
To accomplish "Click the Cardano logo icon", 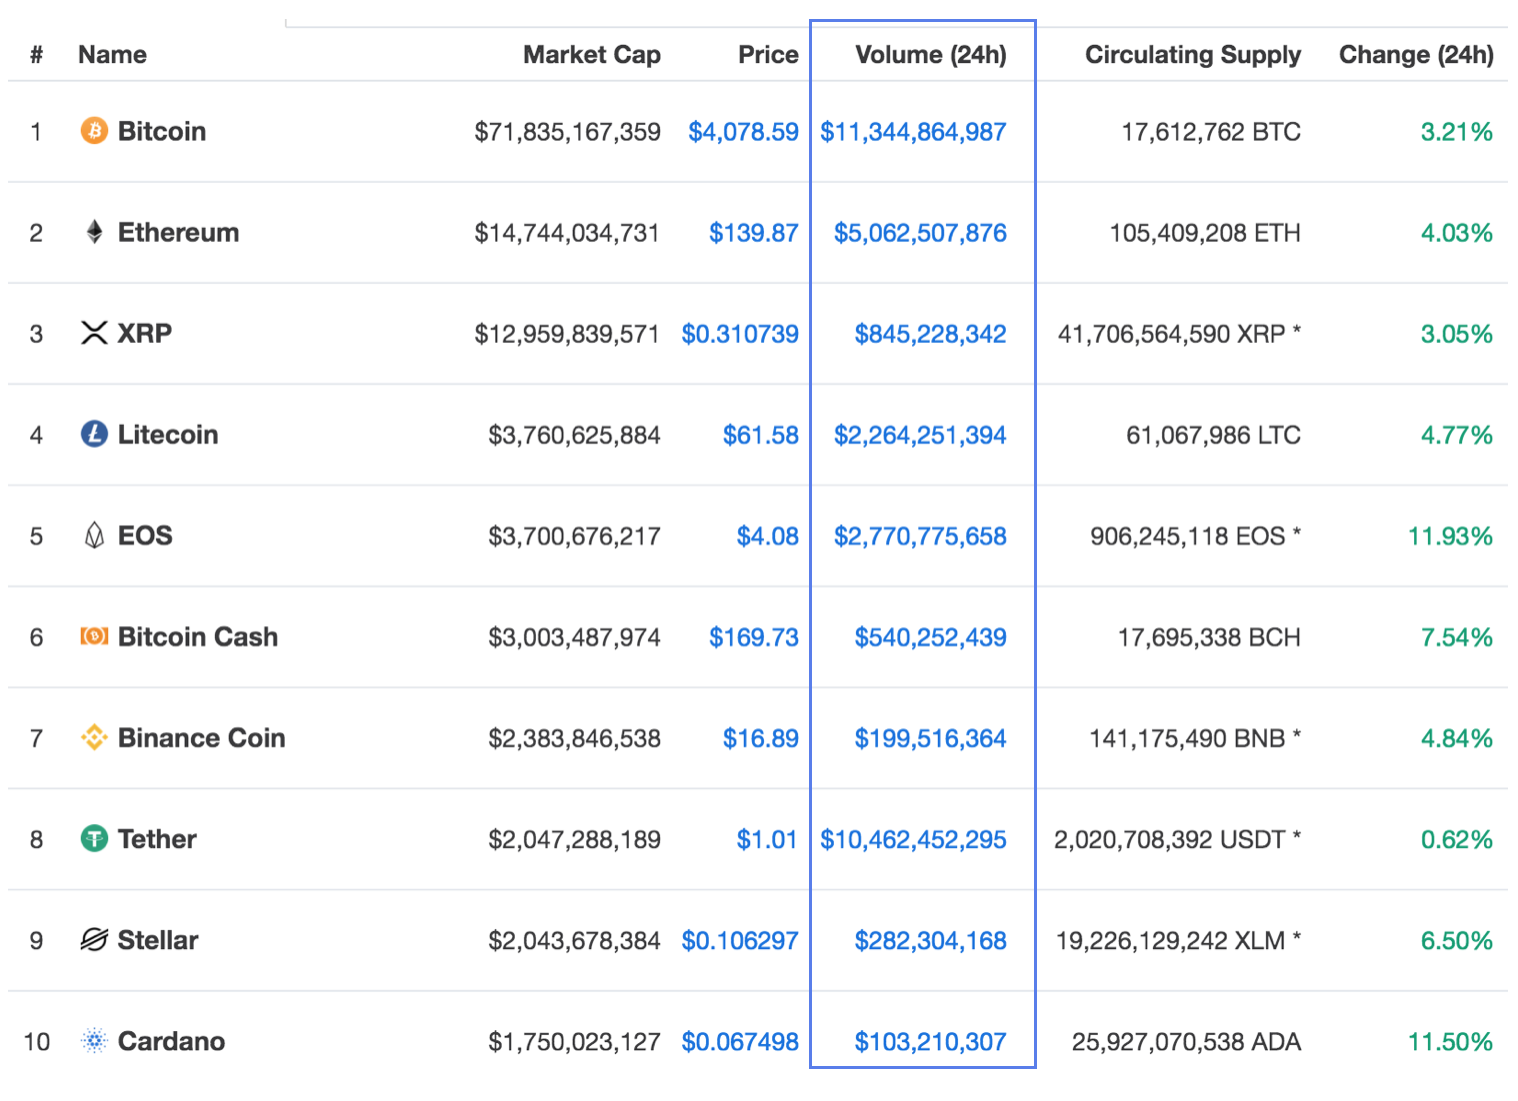I will pos(94,1041).
